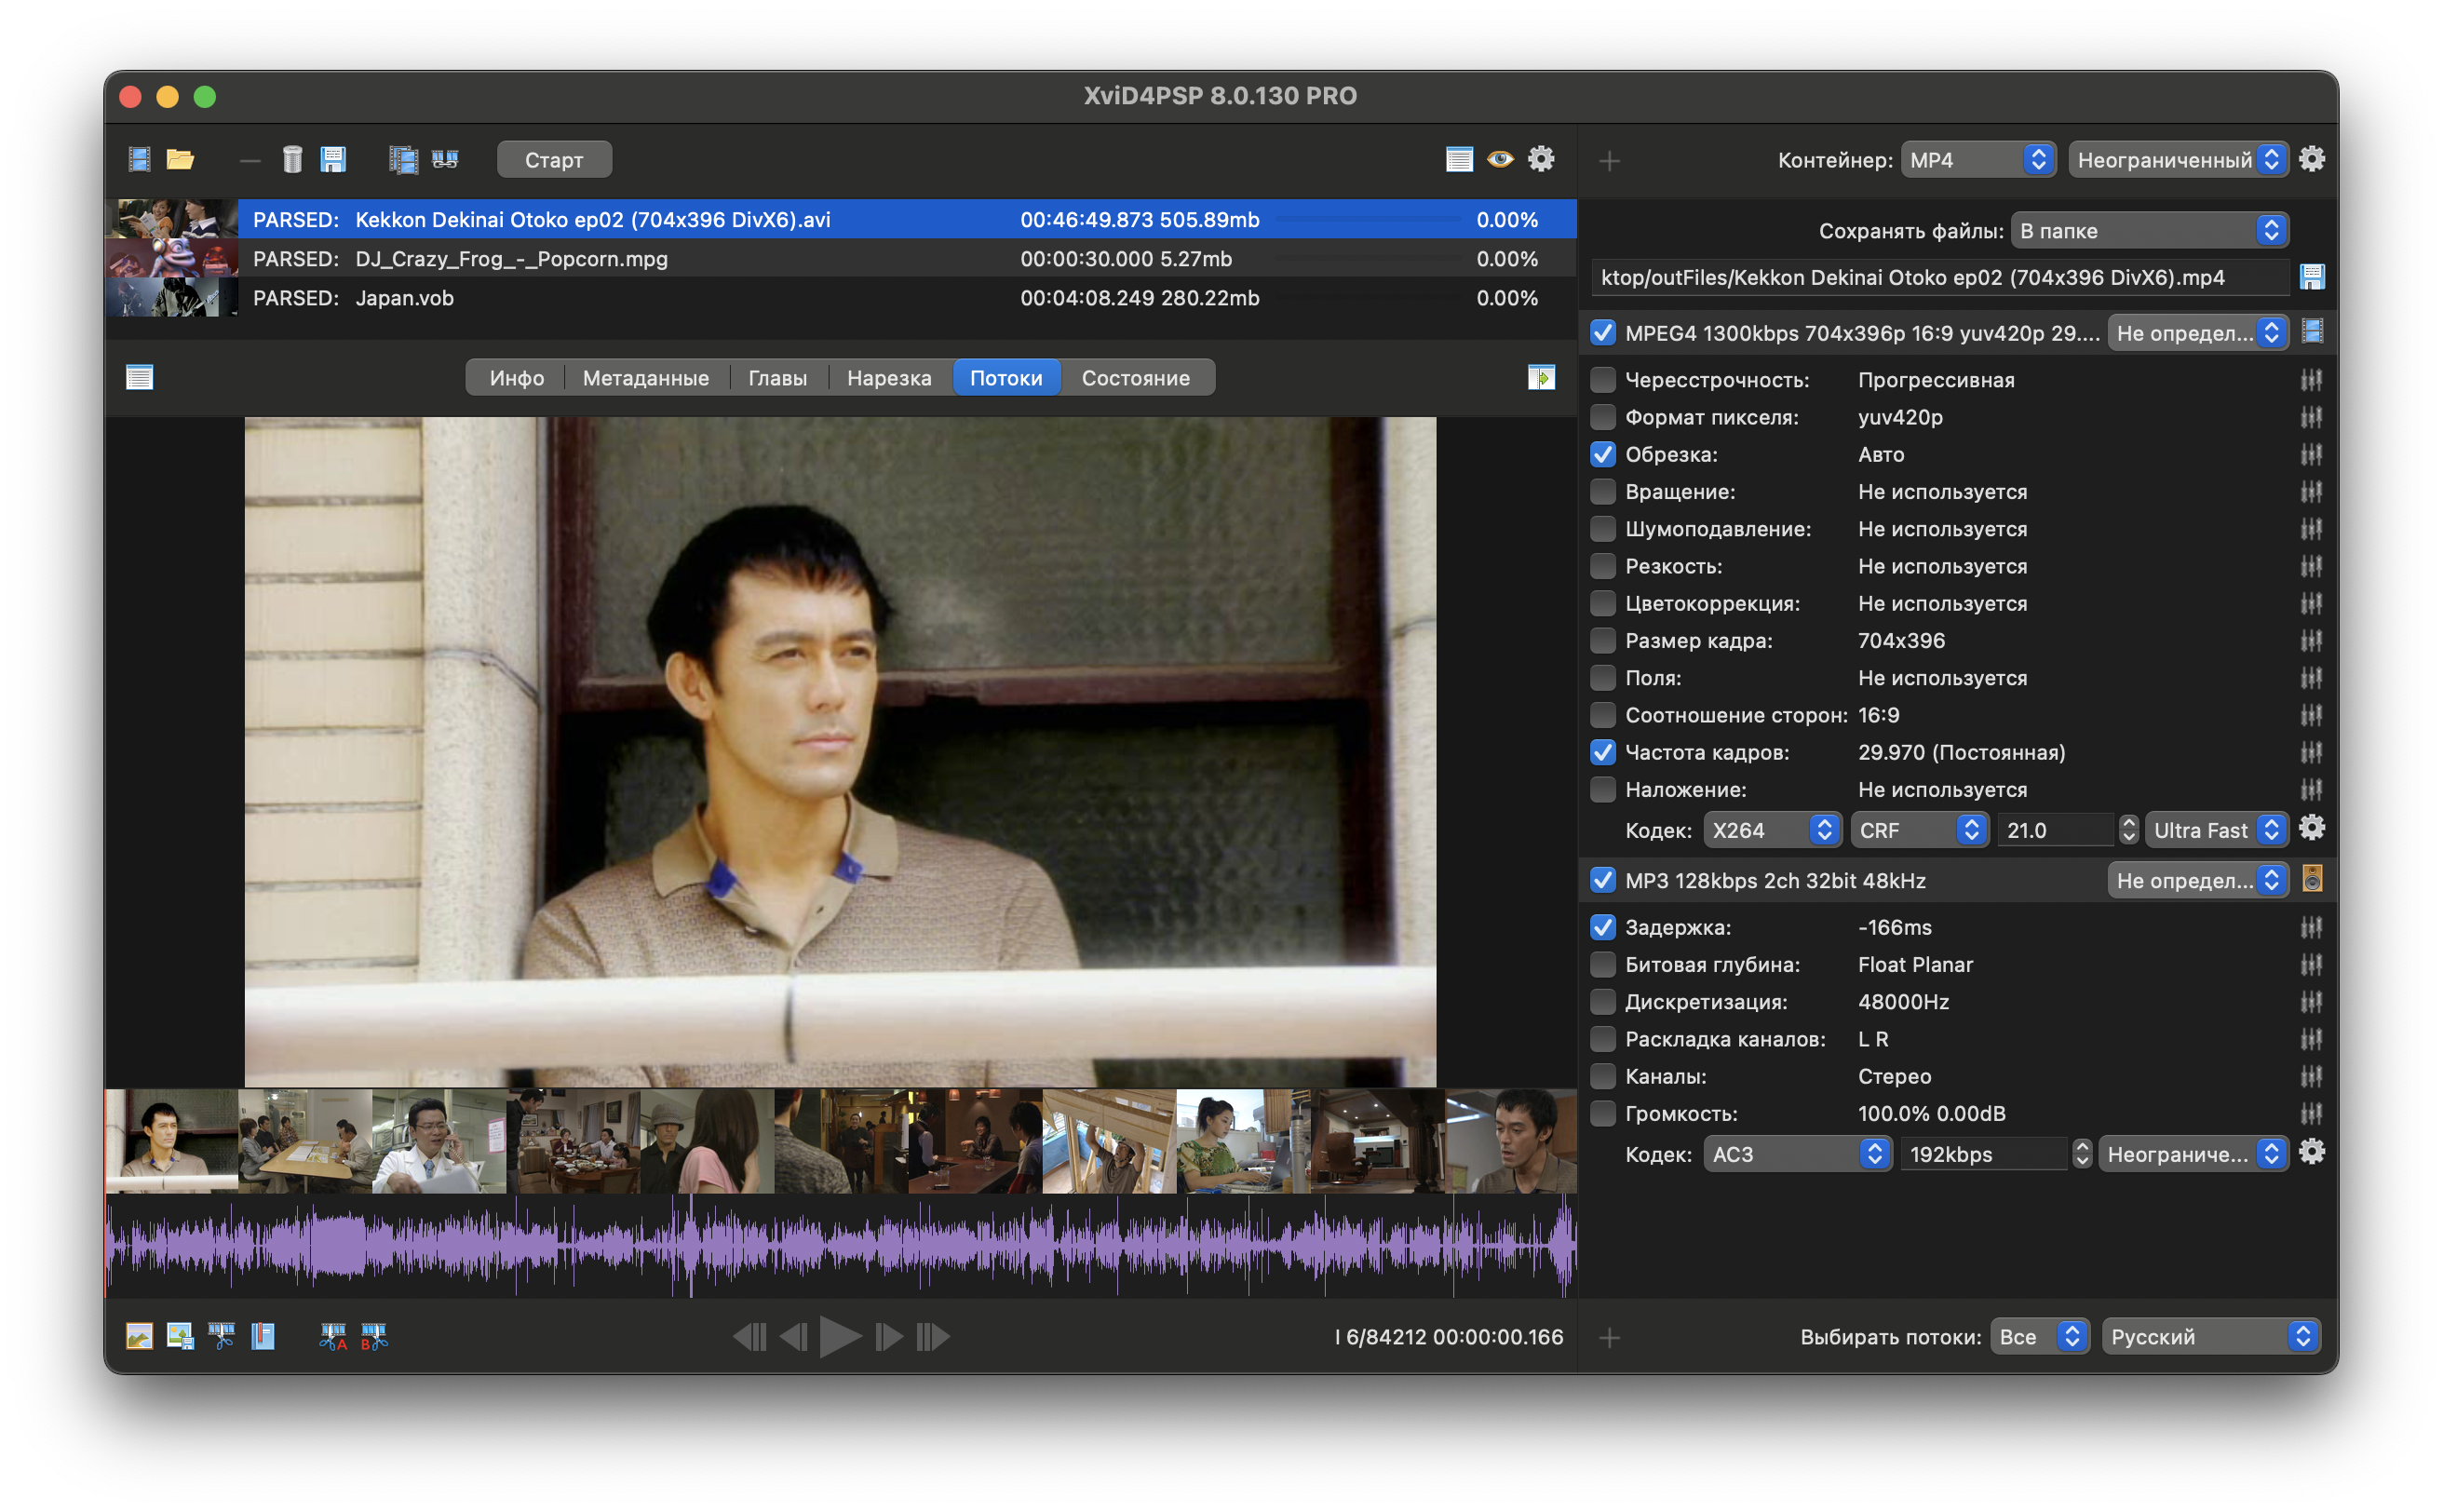Image resolution: width=2443 pixels, height=1512 pixels.
Task: Click the filmstrip icon on the MPEG4 stream row
Action: (x=2311, y=332)
